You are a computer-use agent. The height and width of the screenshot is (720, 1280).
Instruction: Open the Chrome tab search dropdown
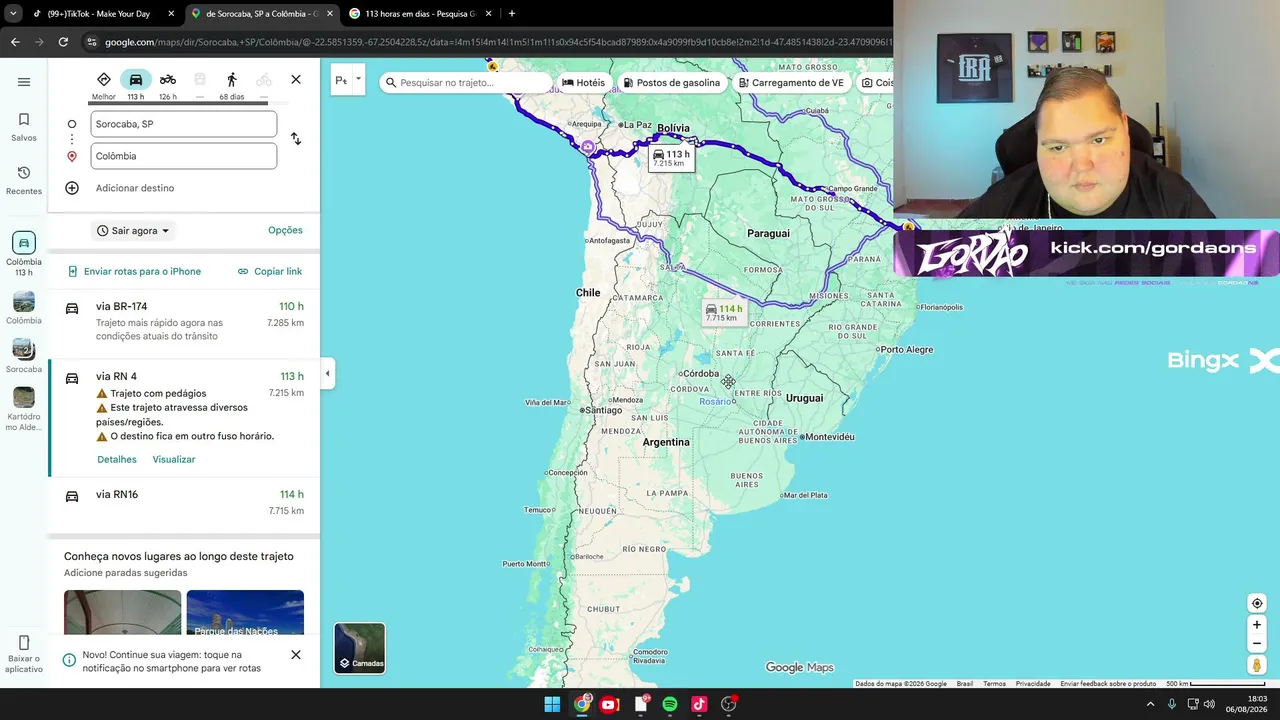point(13,14)
